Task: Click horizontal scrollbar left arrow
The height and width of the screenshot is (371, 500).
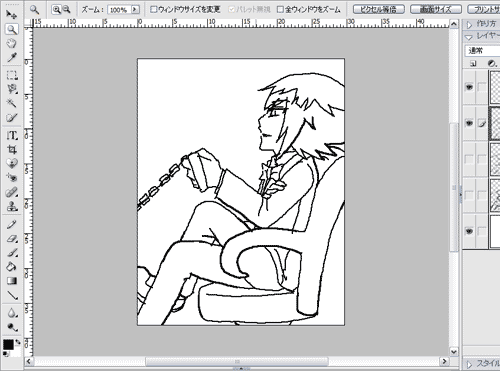Action: tap(29, 361)
